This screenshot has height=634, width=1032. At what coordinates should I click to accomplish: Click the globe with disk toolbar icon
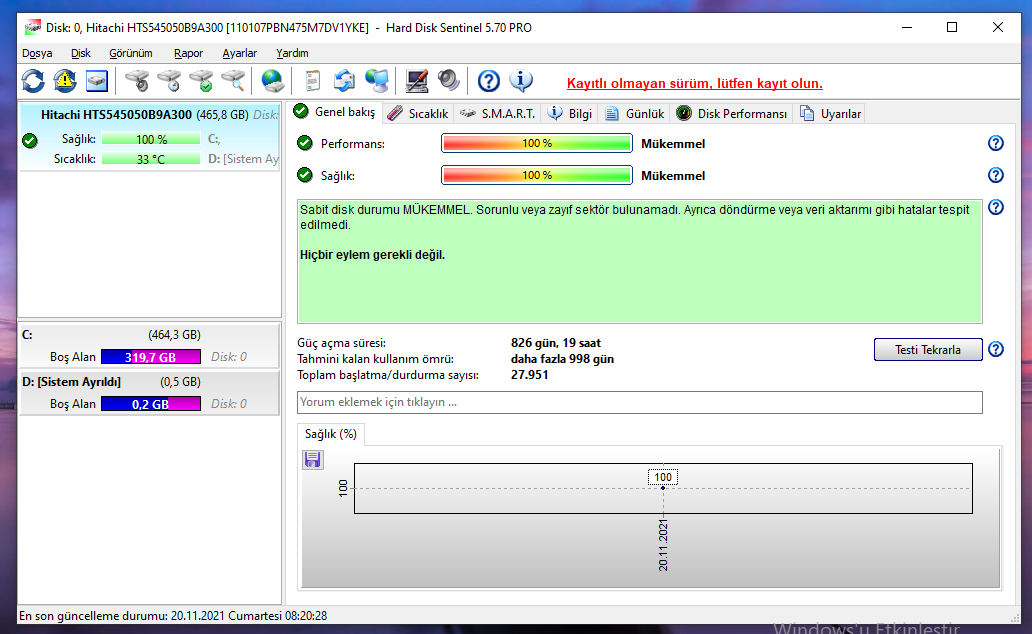[272, 81]
